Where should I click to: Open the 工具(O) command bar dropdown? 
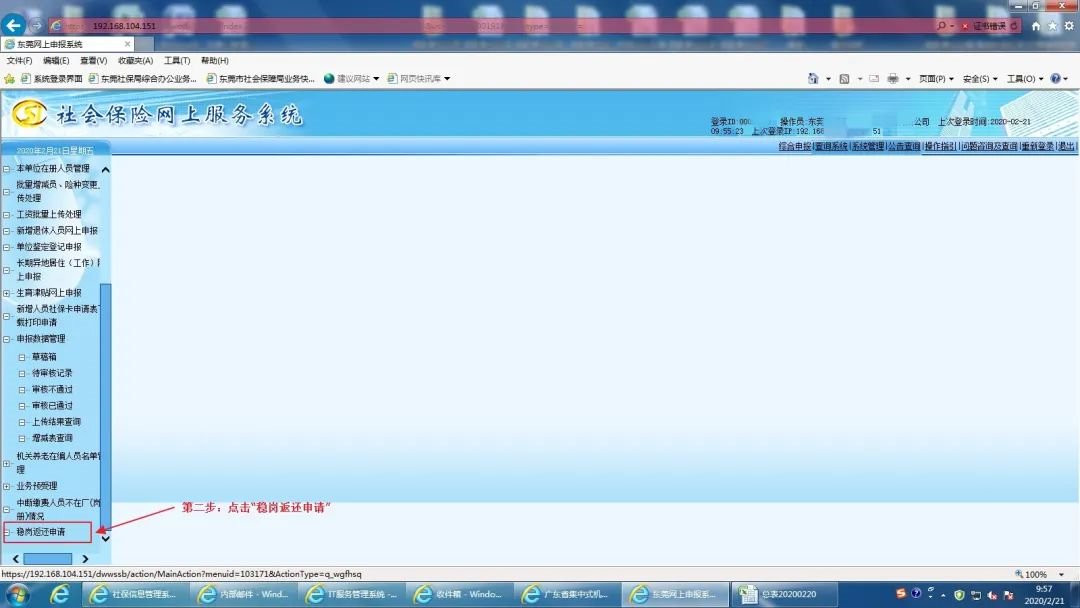(x=1025, y=78)
